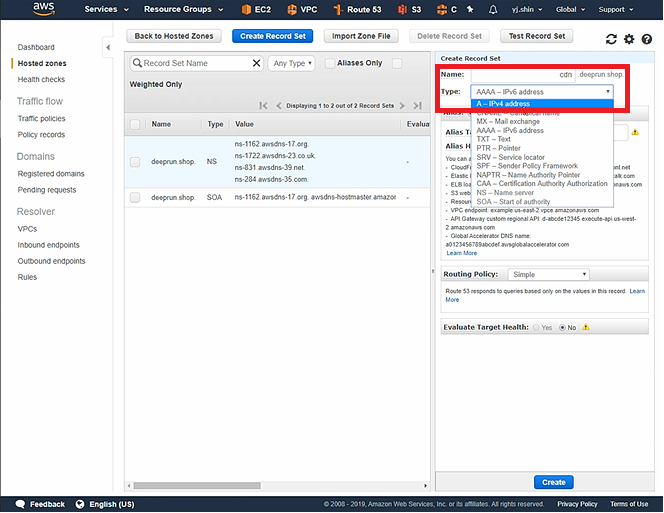Clear the record set search field
This screenshot has height=513, width=664.
pos(256,63)
